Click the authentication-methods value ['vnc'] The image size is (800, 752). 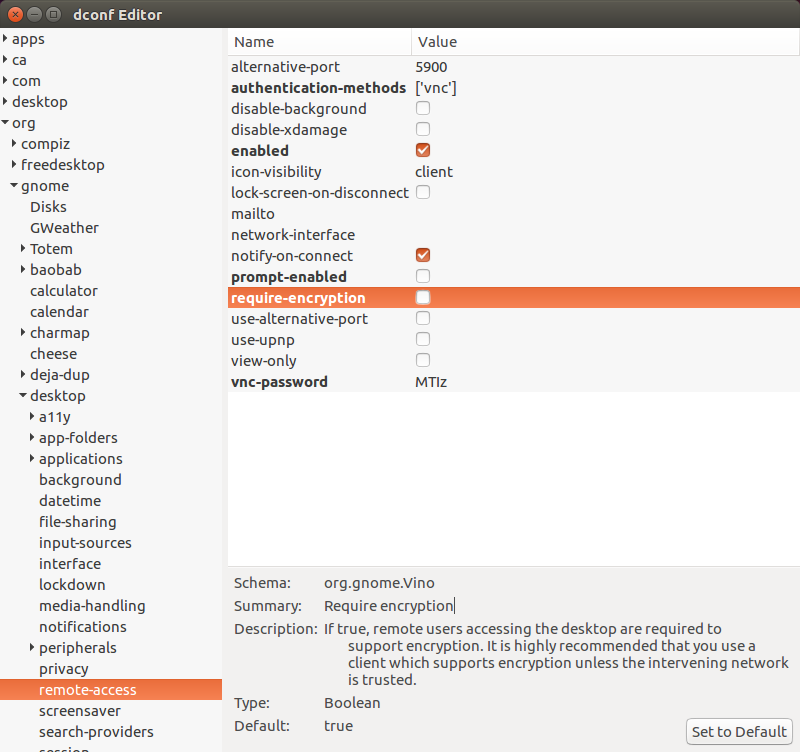point(436,88)
